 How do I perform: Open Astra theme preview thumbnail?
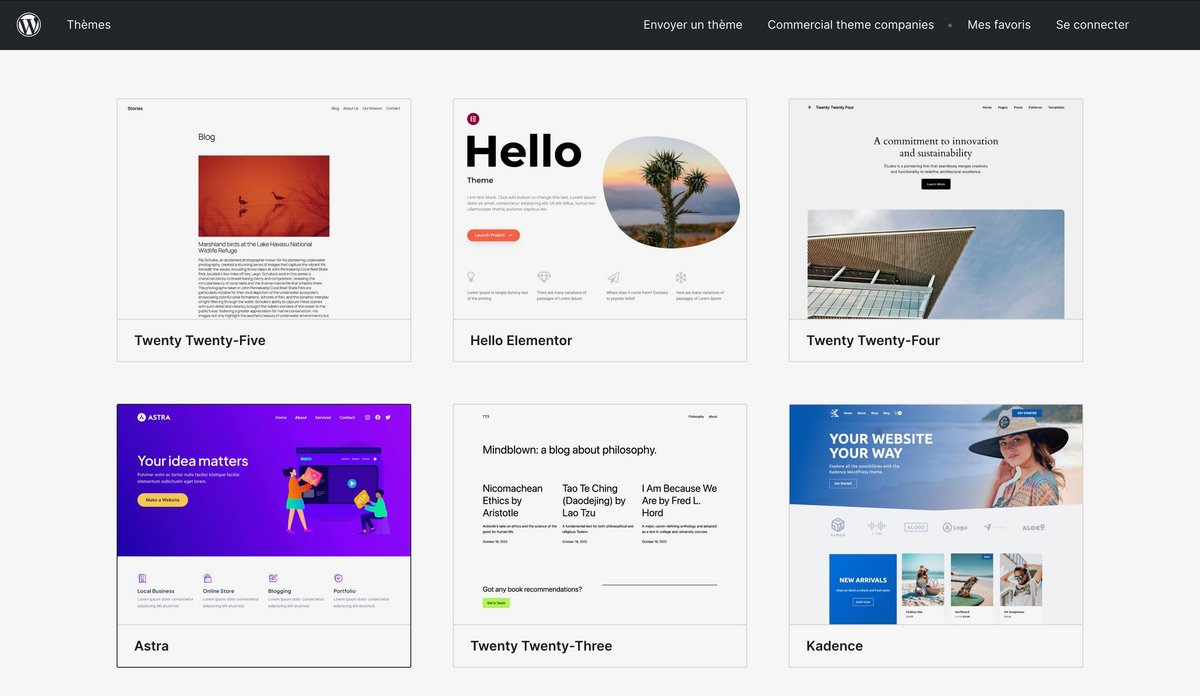(x=264, y=515)
